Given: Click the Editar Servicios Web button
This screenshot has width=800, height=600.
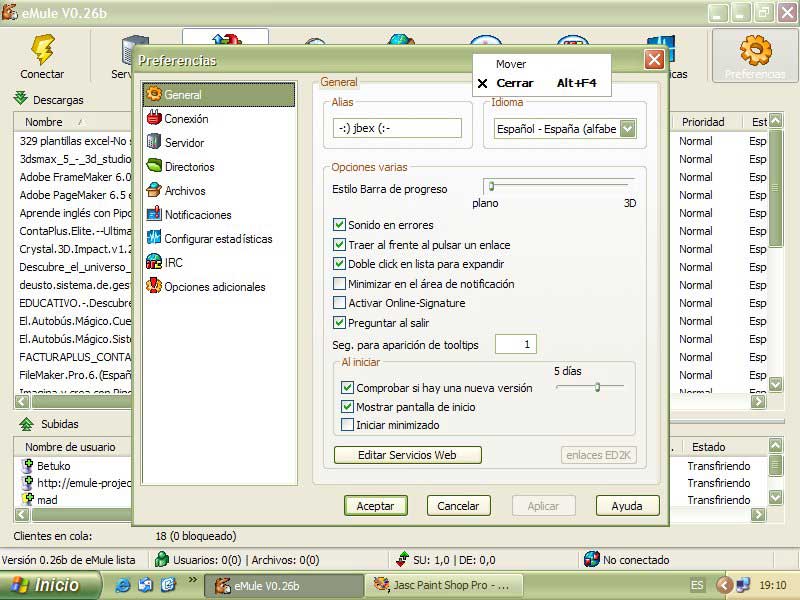Looking at the screenshot, I should click(407, 455).
